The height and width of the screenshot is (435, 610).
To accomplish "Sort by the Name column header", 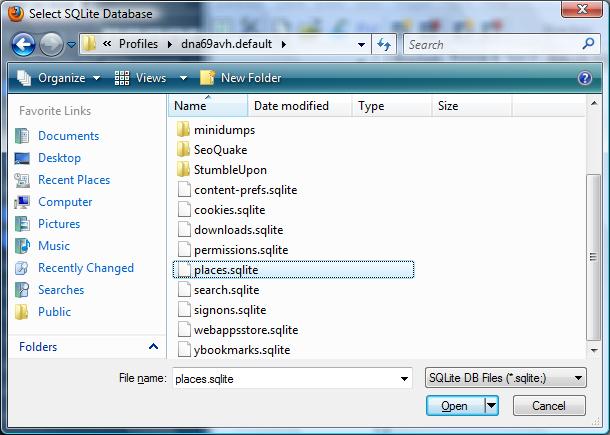I will click(x=208, y=106).
